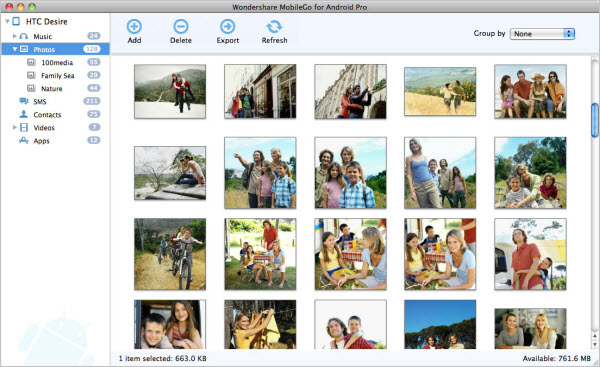This screenshot has width=600, height=367.
Task: Select photo of family sitting in grass
Action: click(x=530, y=173)
